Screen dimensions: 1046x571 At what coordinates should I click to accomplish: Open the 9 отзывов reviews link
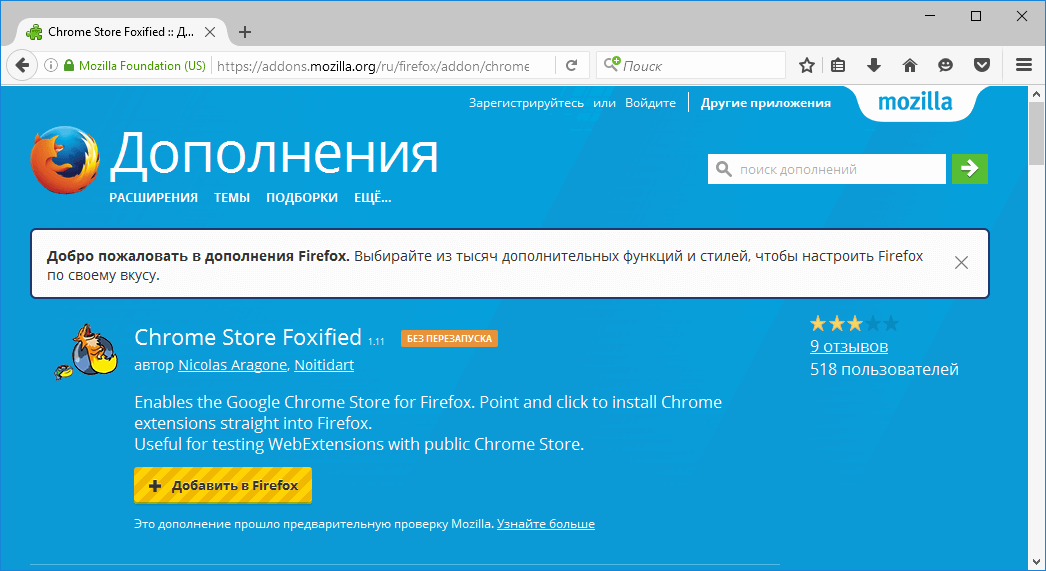click(x=849, y=347)
